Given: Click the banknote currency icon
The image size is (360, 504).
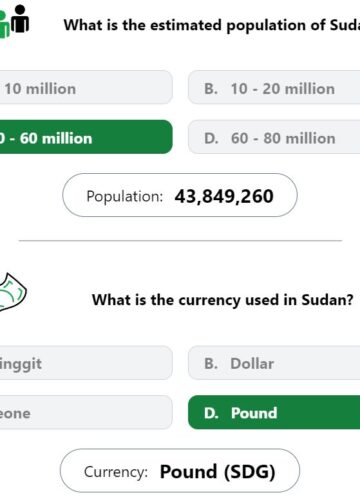Looking at the screenshot, I should (12, 292).
